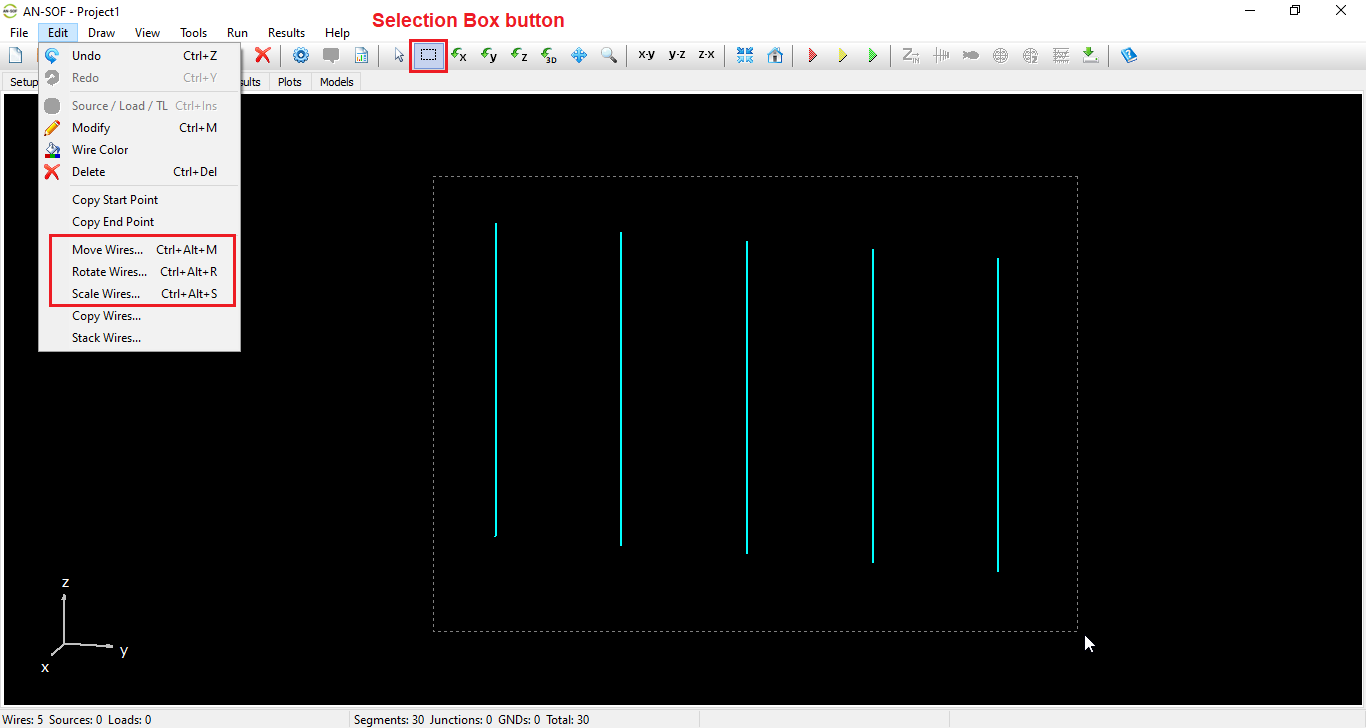Select Copy End Point entry
The width and height of the screenshot is (1366, 728).
point(139,222)
